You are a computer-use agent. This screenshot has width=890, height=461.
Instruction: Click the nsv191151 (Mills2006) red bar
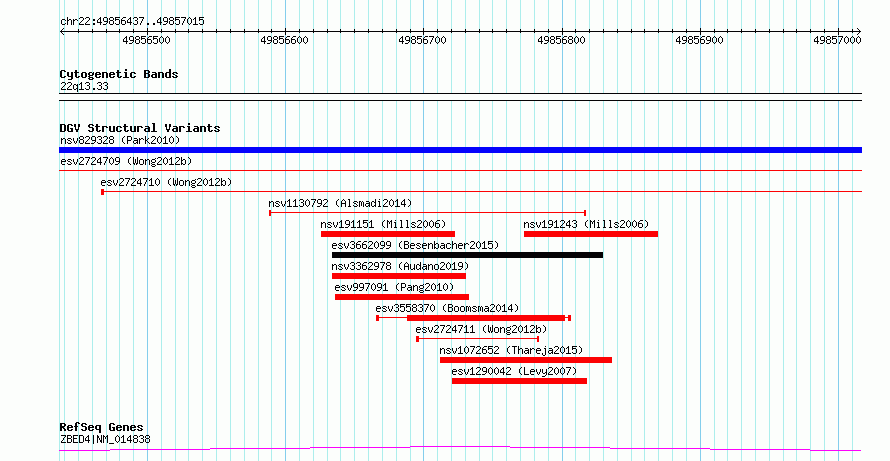[388, 234]
